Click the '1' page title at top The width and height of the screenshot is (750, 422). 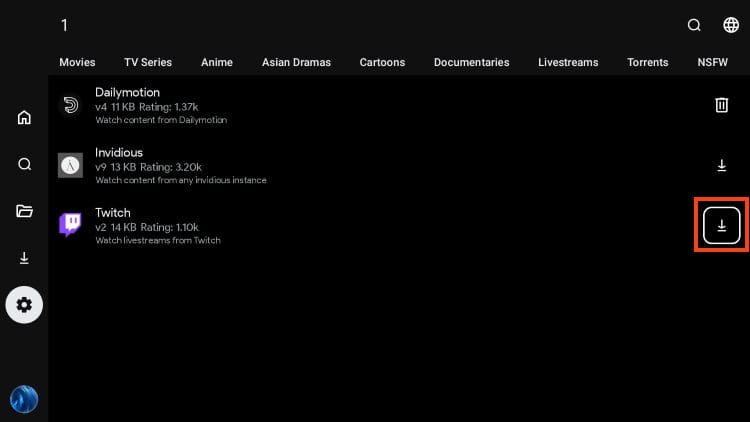pos(65,25)
